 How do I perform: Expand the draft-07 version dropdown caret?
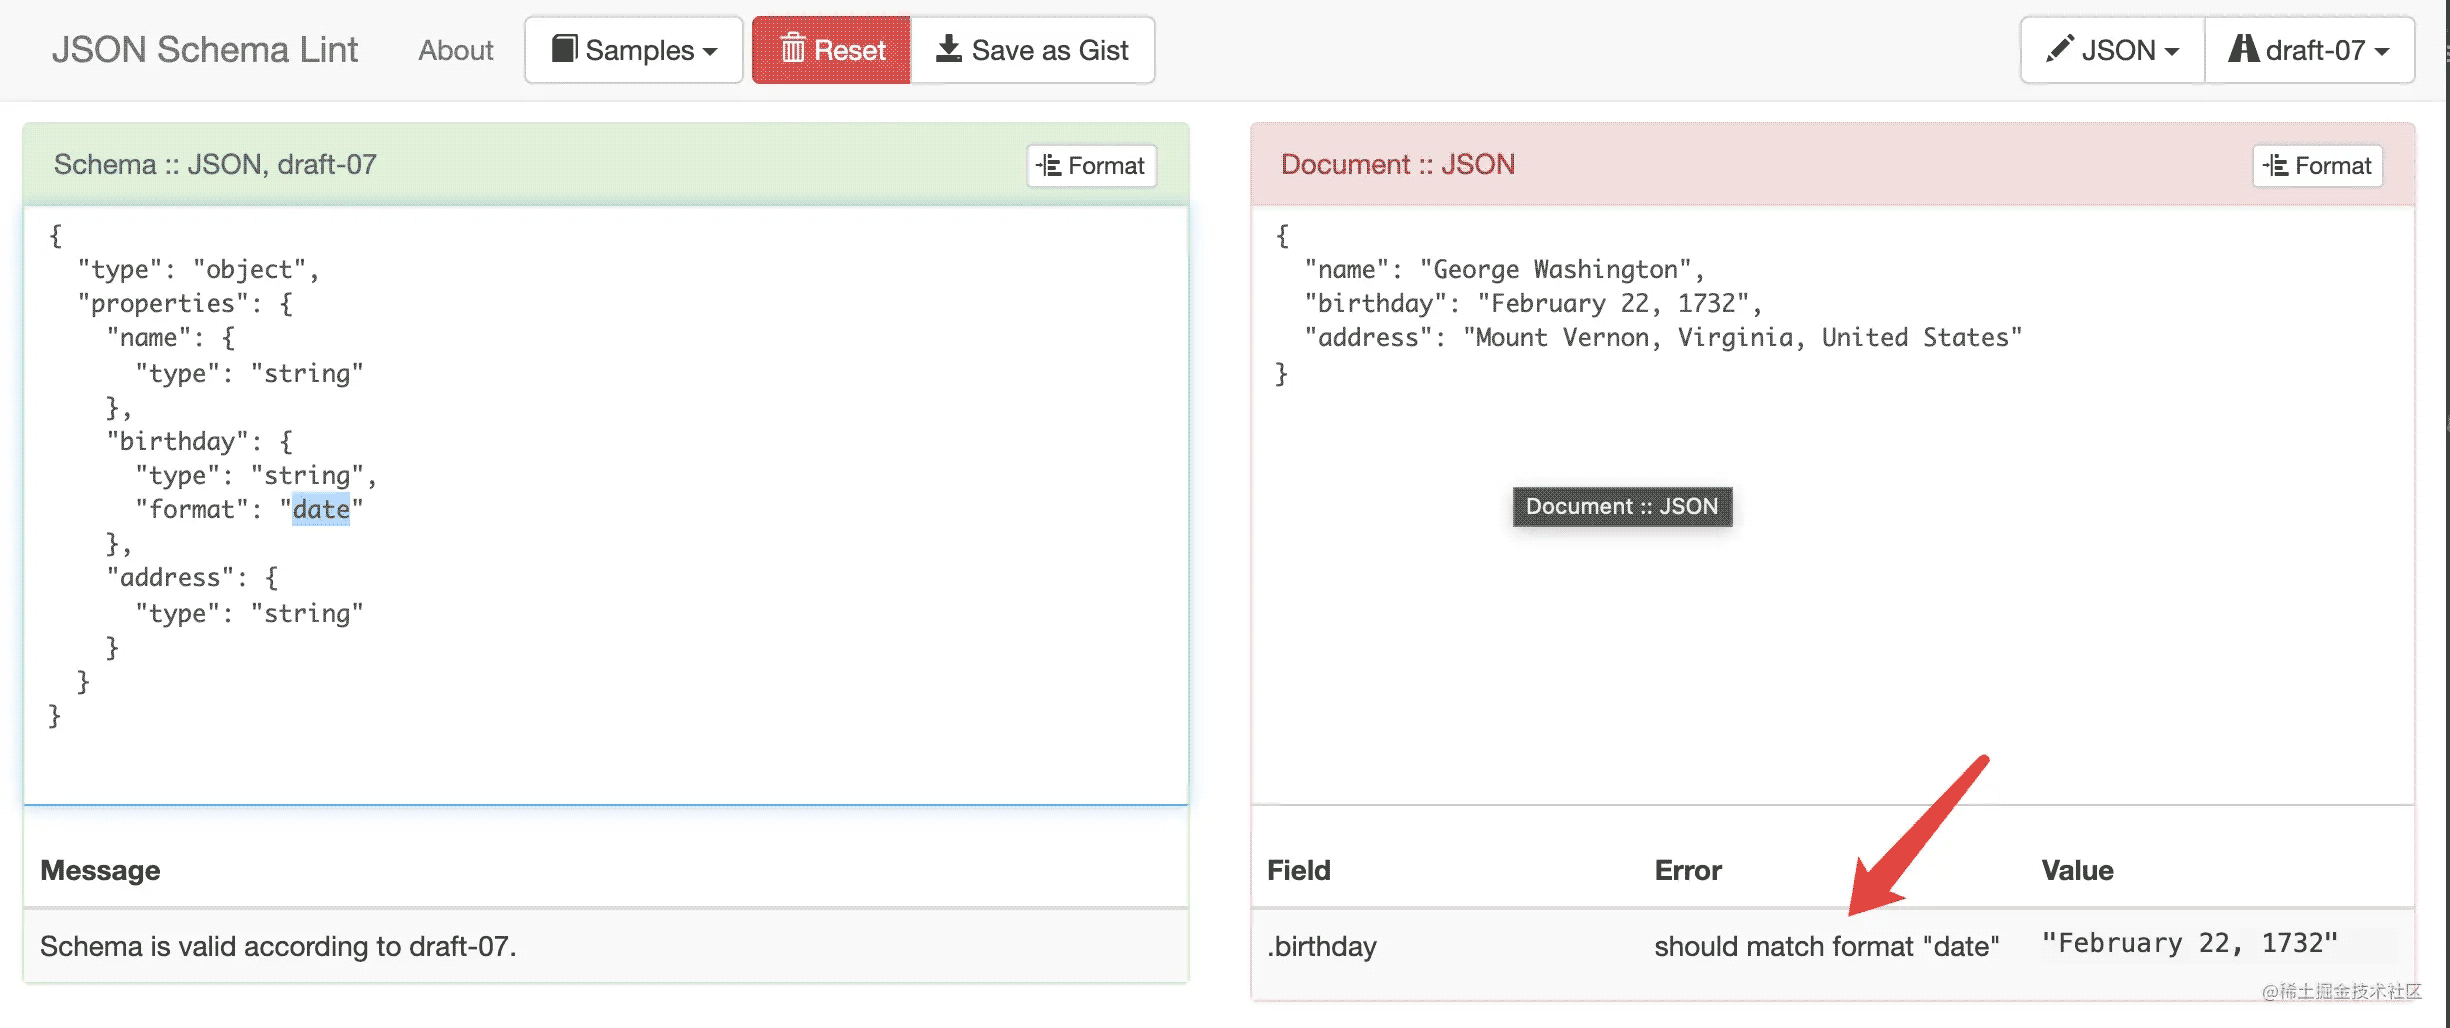pyautogui.click(x=2381, y=51)
